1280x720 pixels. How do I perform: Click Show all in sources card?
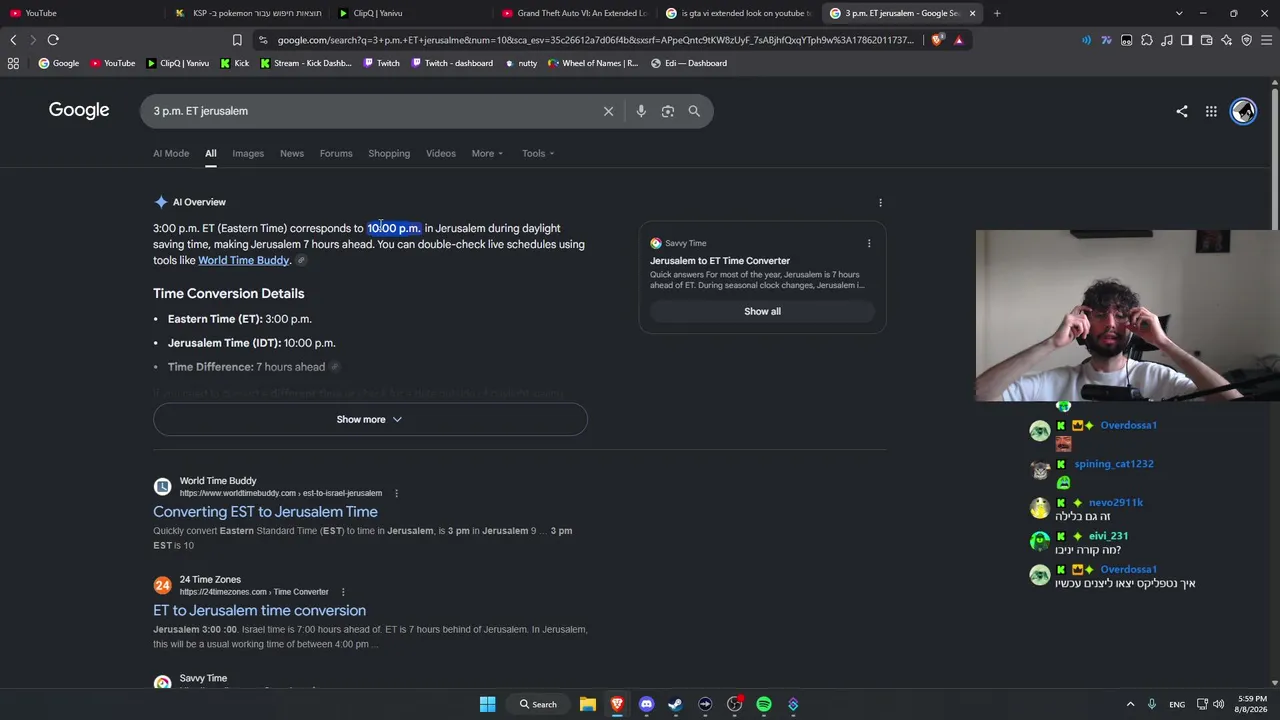click(x=762, y=311)
